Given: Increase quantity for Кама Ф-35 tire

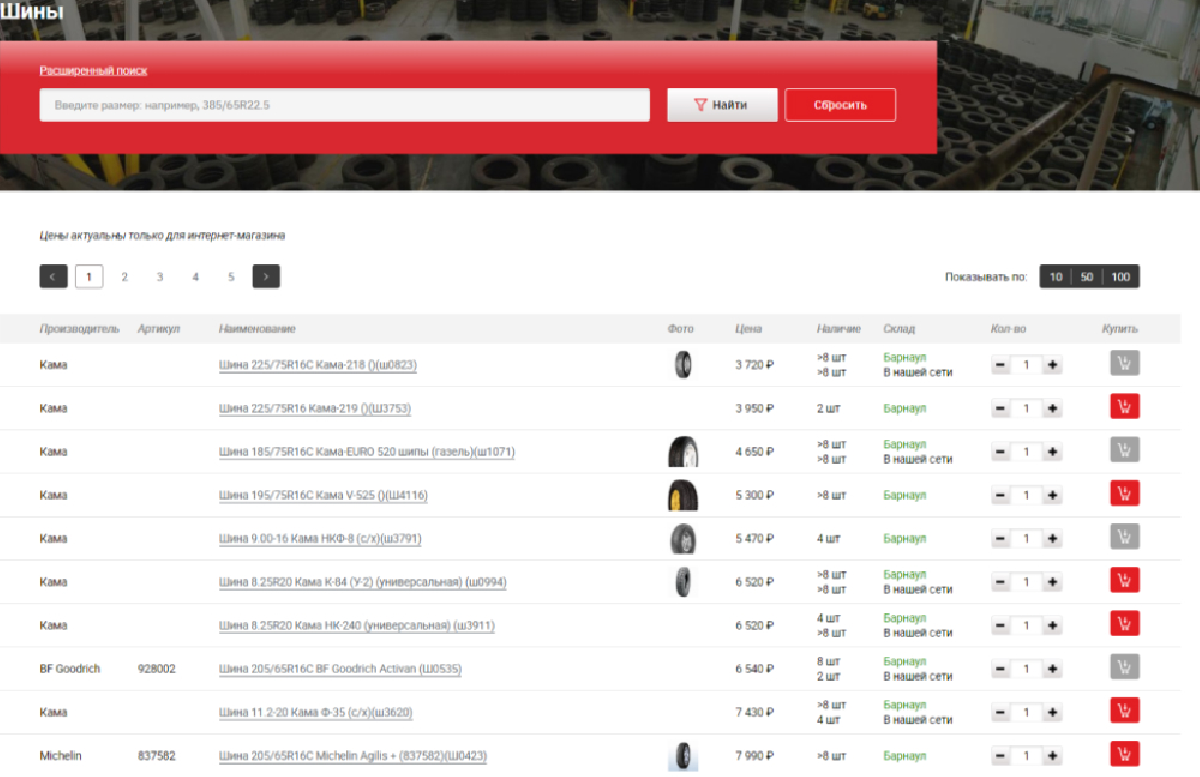Looking at the screenshot, I should pyautogui.click(x=1052, y=712).
